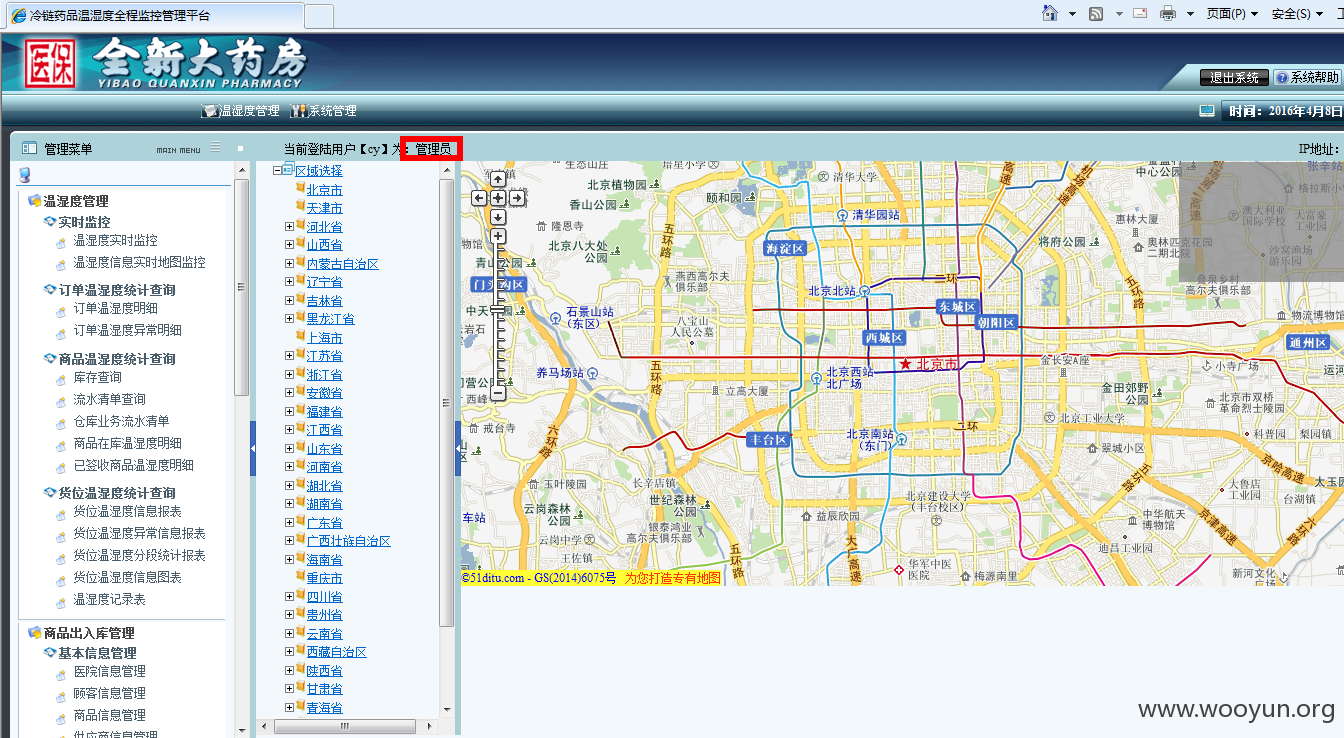Open the Print options dropdown arrow
The image size is (1344, 738).
(x=1190, y=14)
